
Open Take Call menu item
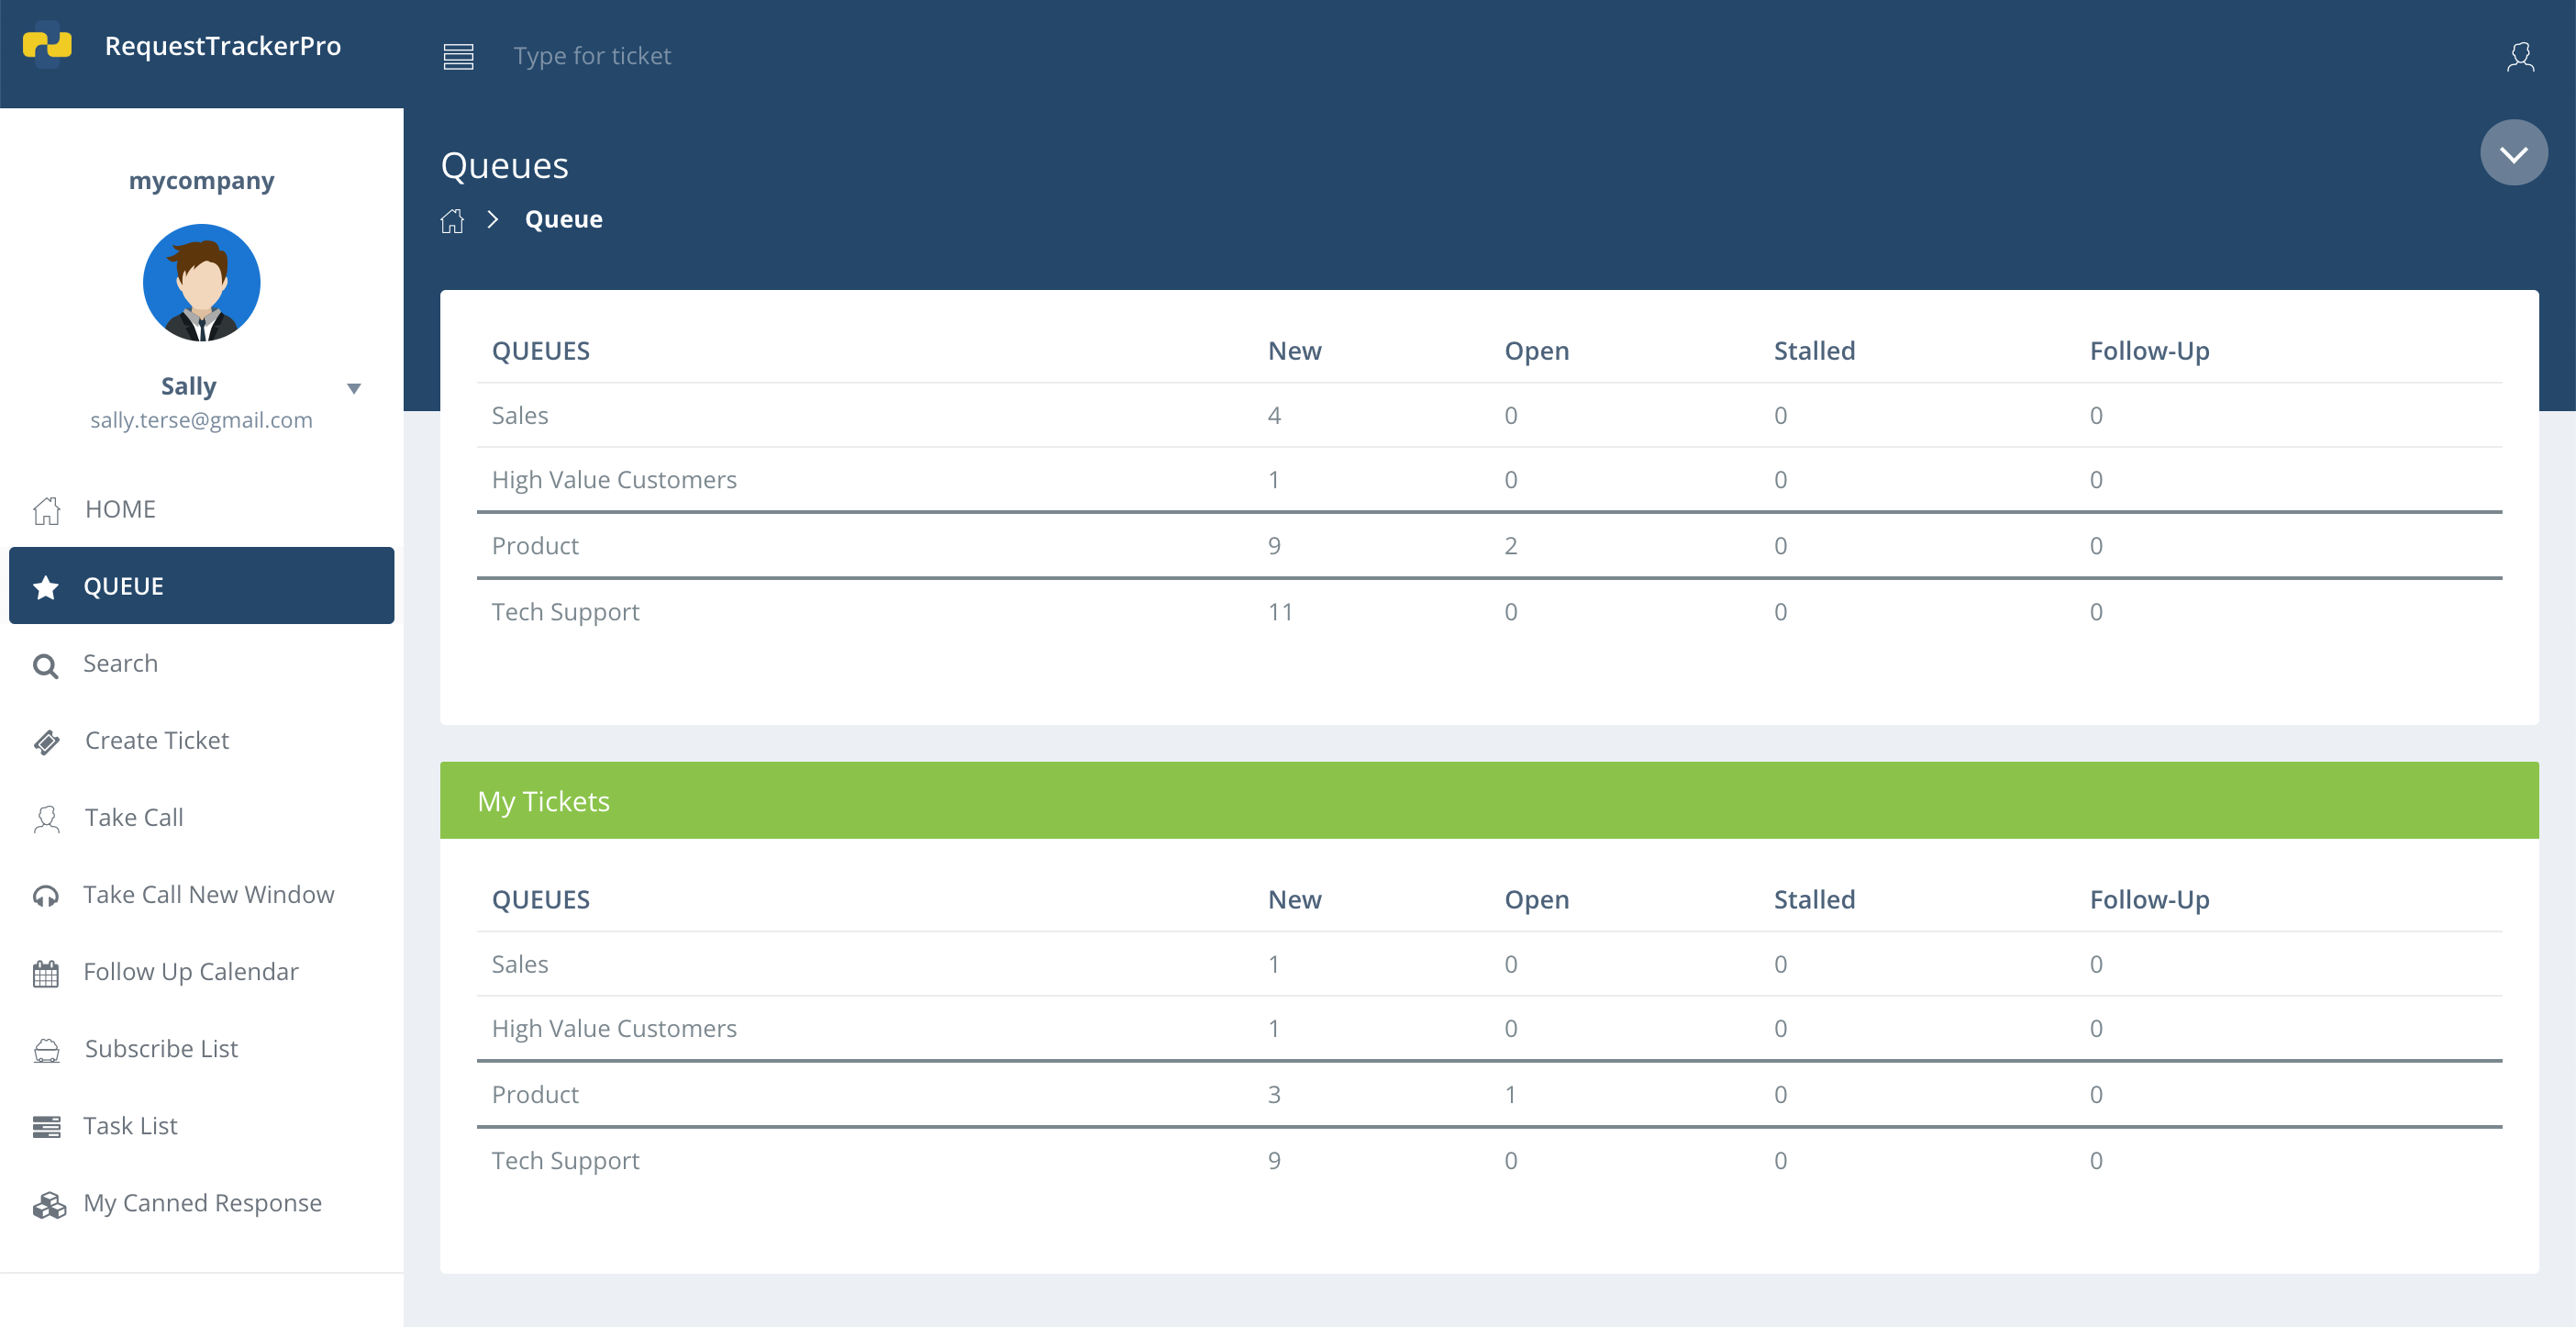201,817
